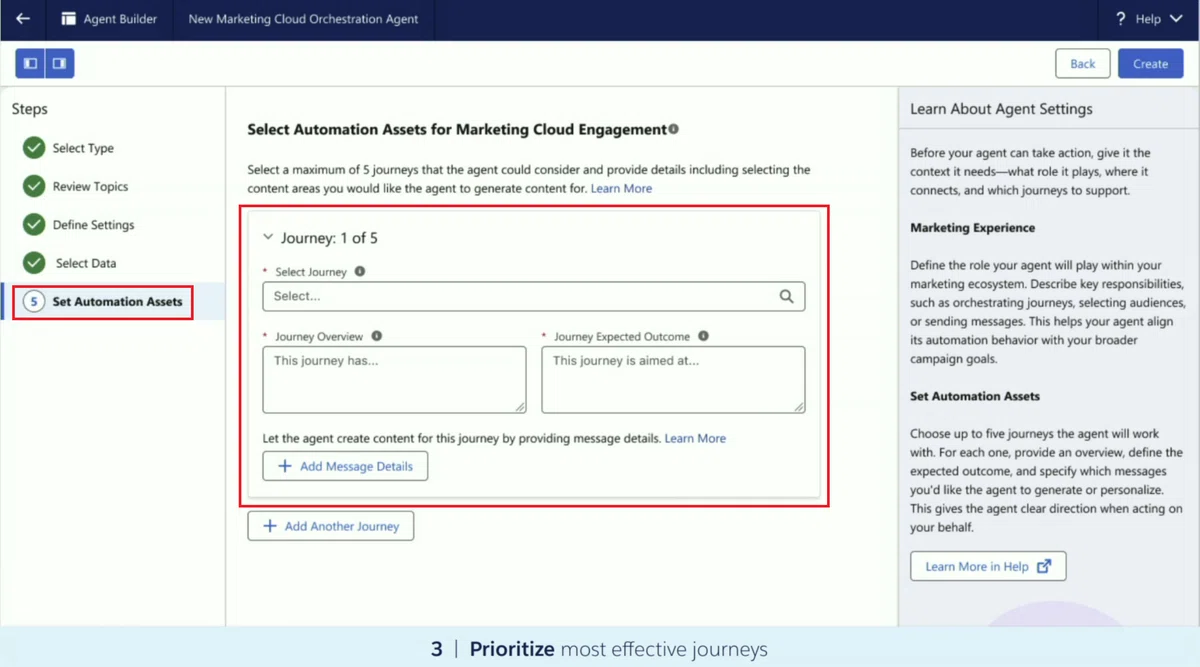Click the Journey Overview info icon

[x=377, y=336]
